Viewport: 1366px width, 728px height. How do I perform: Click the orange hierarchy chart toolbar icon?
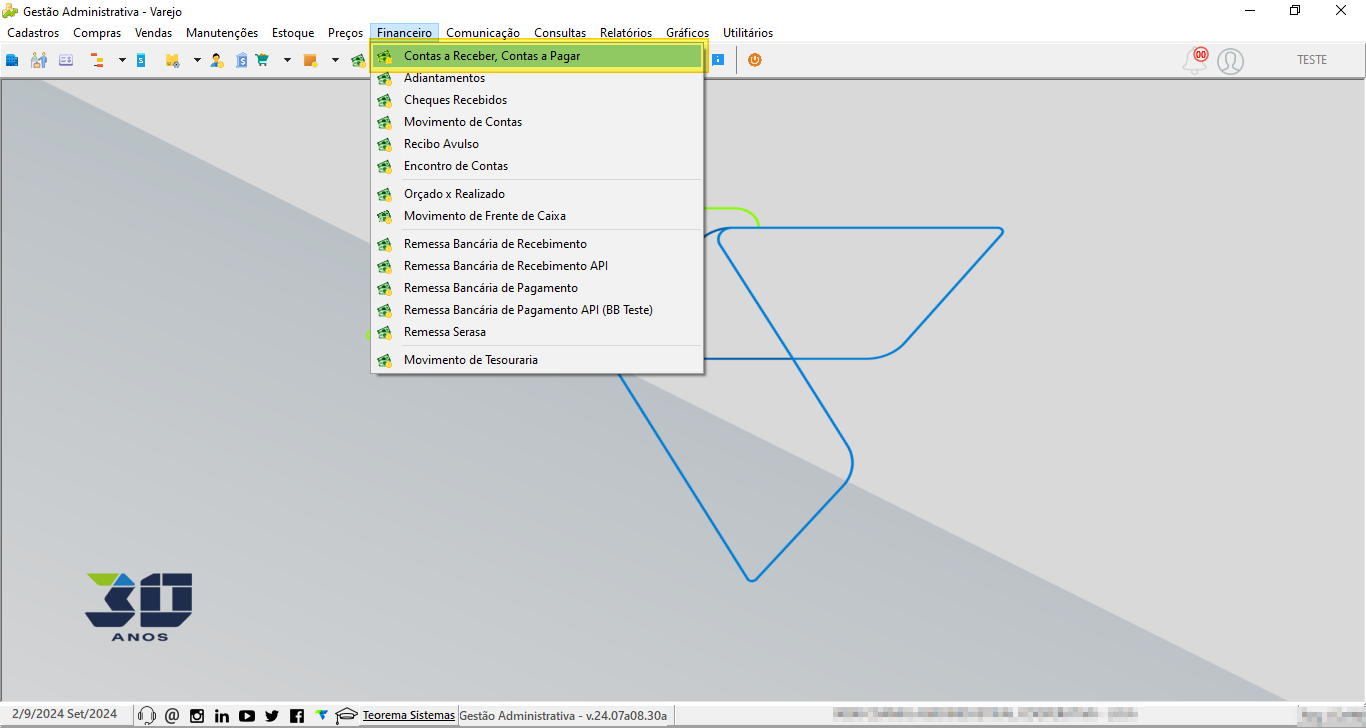98,60
